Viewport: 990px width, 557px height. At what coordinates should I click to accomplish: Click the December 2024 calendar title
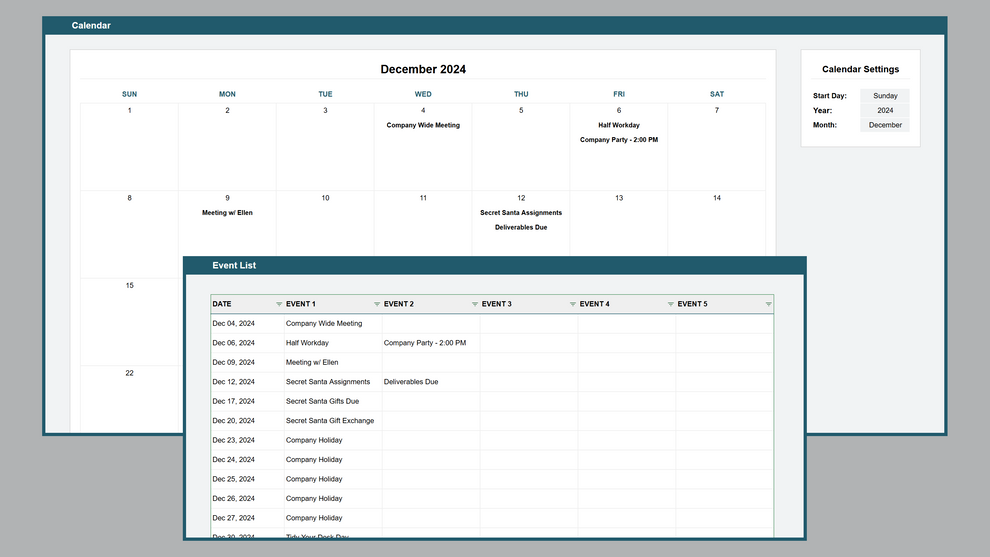(423, 69)
